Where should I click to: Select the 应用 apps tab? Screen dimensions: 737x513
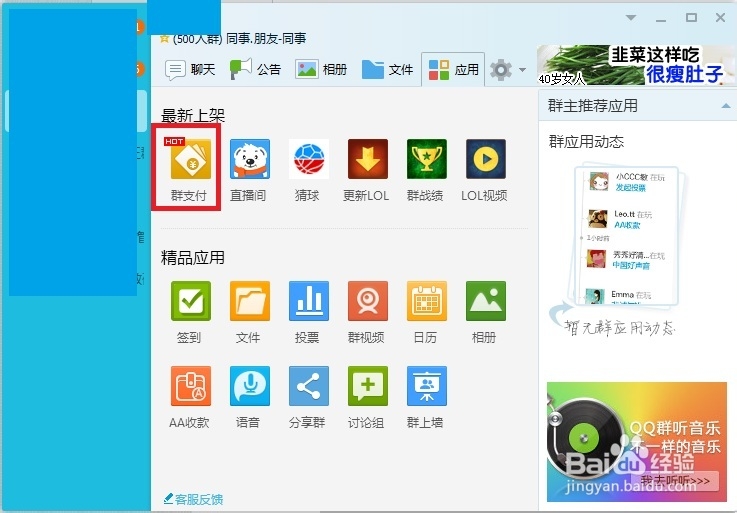click(x=453, y=70)
